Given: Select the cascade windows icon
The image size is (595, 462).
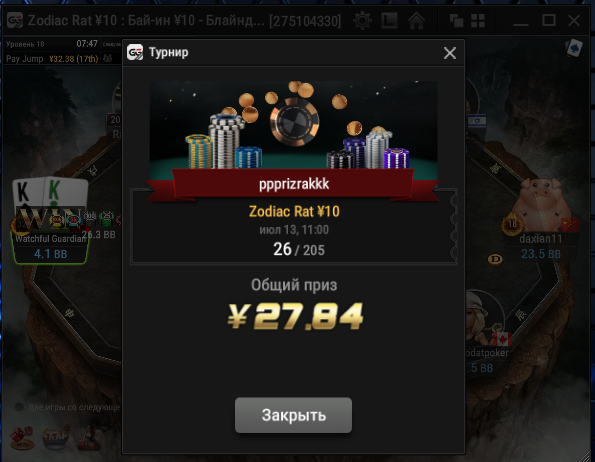Looking at the screenshot, I should pos(456,20).
